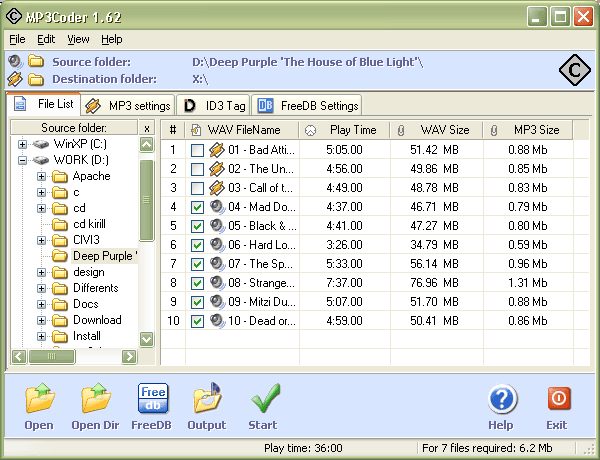Uncheck track 04 - Mad Do
Image resolution: width=600 pixels, height=460 pixels.
point(197,208)
